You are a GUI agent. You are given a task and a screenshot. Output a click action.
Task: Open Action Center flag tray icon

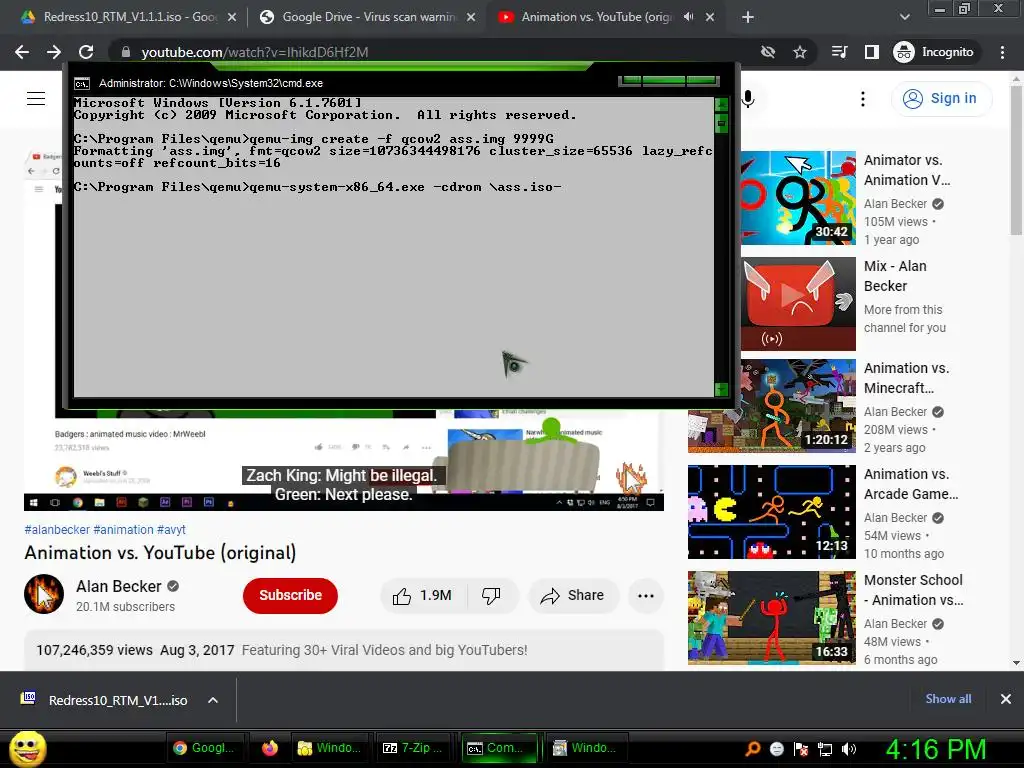coord(801,749)
